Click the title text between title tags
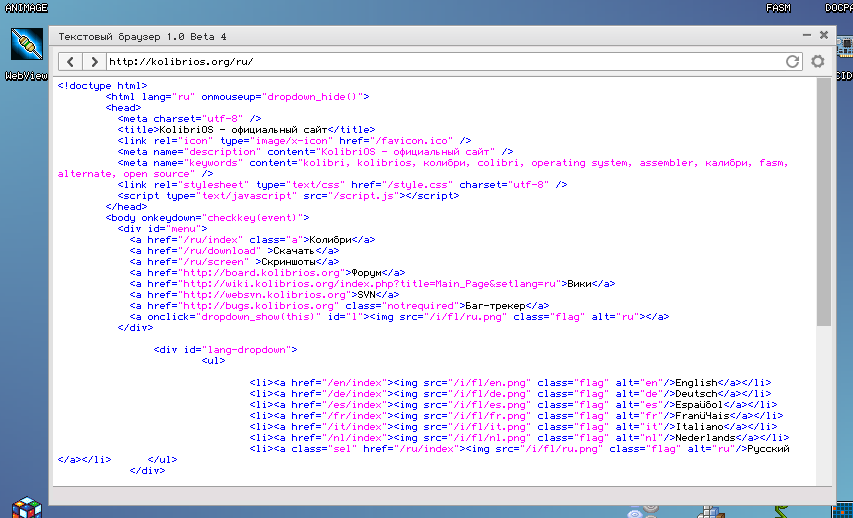The width and height of the screenshot is (853, 518). 243,130
